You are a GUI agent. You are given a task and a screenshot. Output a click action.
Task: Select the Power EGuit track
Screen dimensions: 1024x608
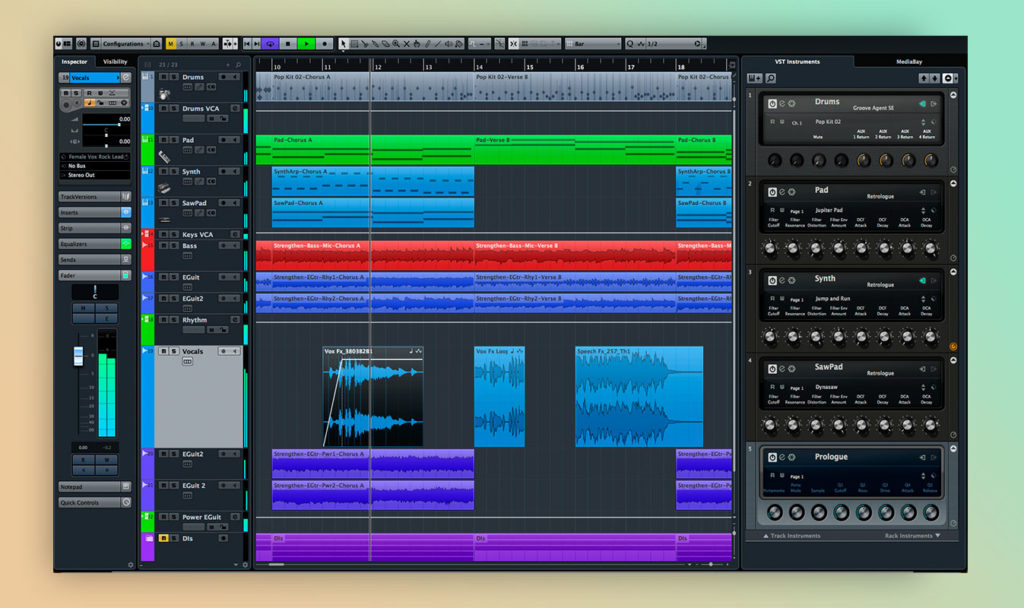pyautogui.click(x=201, y=517)
